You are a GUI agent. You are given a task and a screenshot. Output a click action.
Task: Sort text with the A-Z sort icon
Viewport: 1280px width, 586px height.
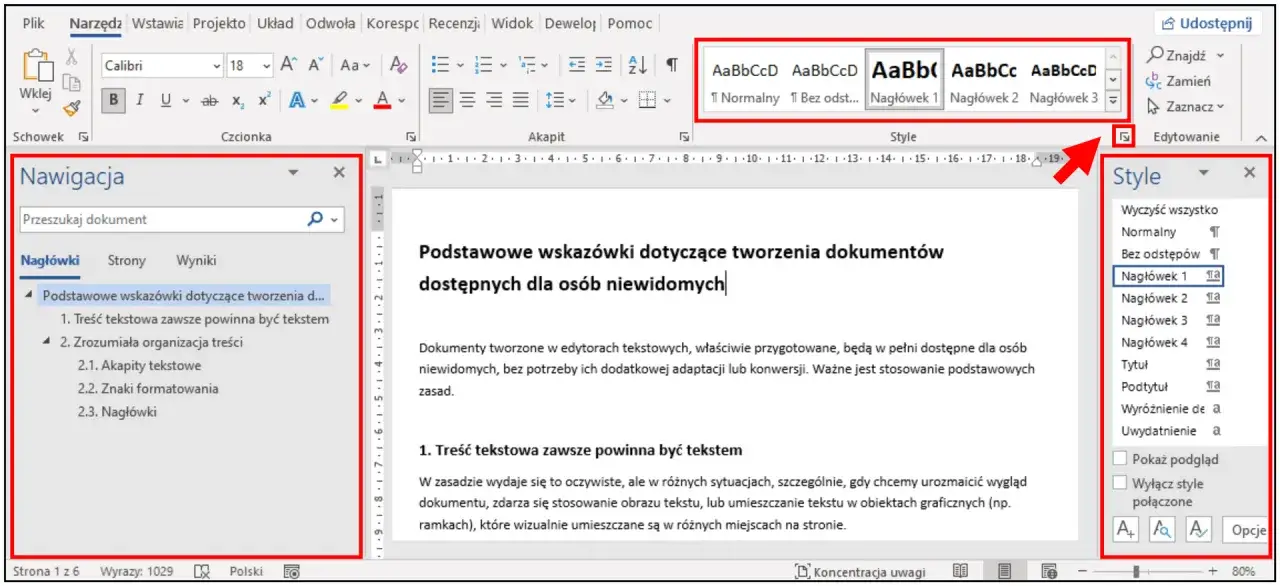point(637,65)
